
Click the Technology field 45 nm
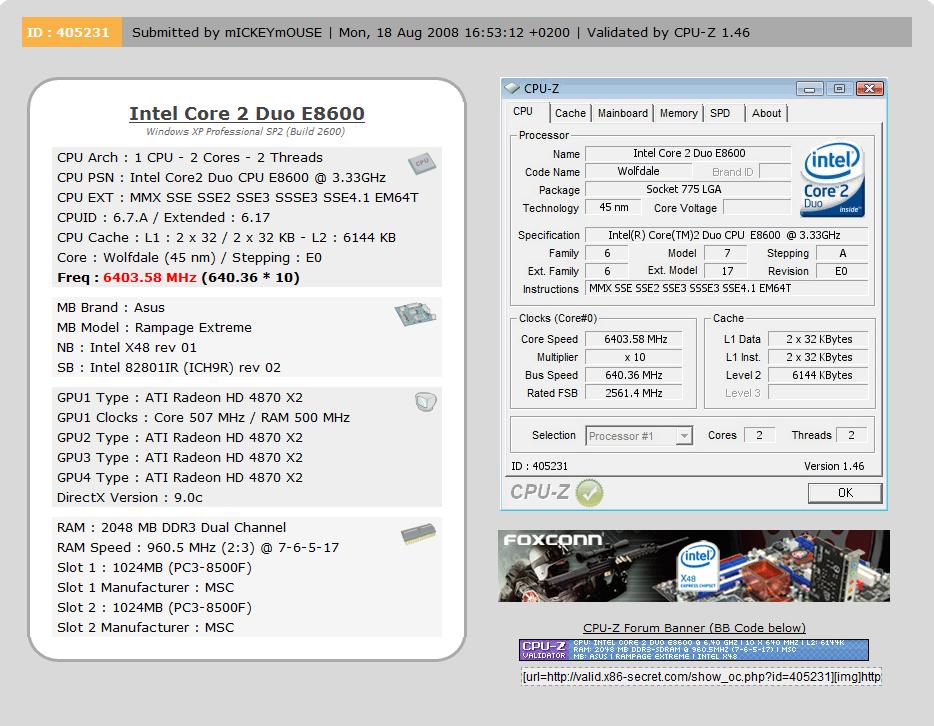(x=614, y=207)
